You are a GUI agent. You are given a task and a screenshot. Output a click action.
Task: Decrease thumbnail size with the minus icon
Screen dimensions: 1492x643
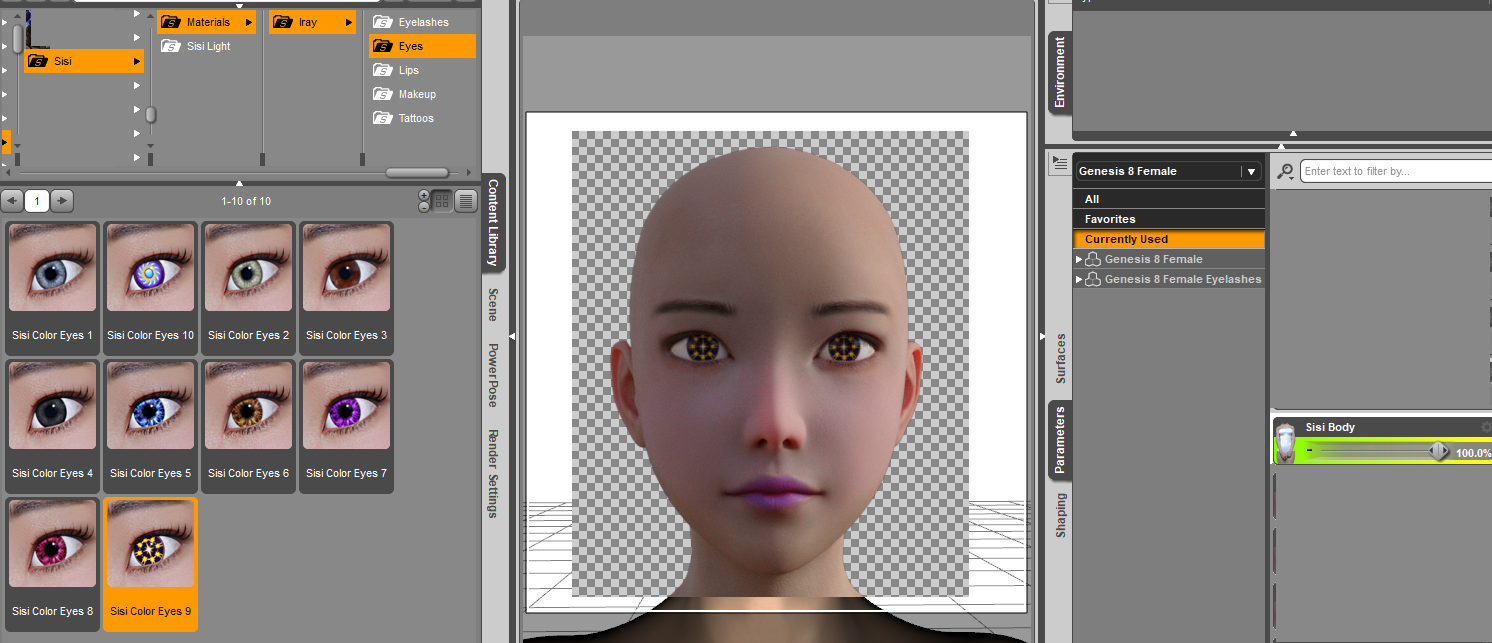424,207
